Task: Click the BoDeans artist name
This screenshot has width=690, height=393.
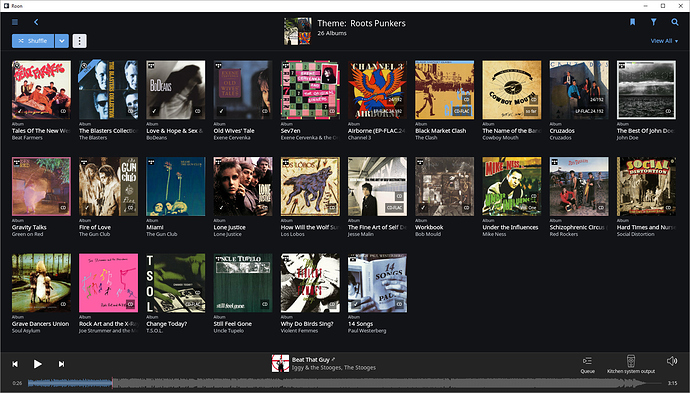Action: click(156, 138)
